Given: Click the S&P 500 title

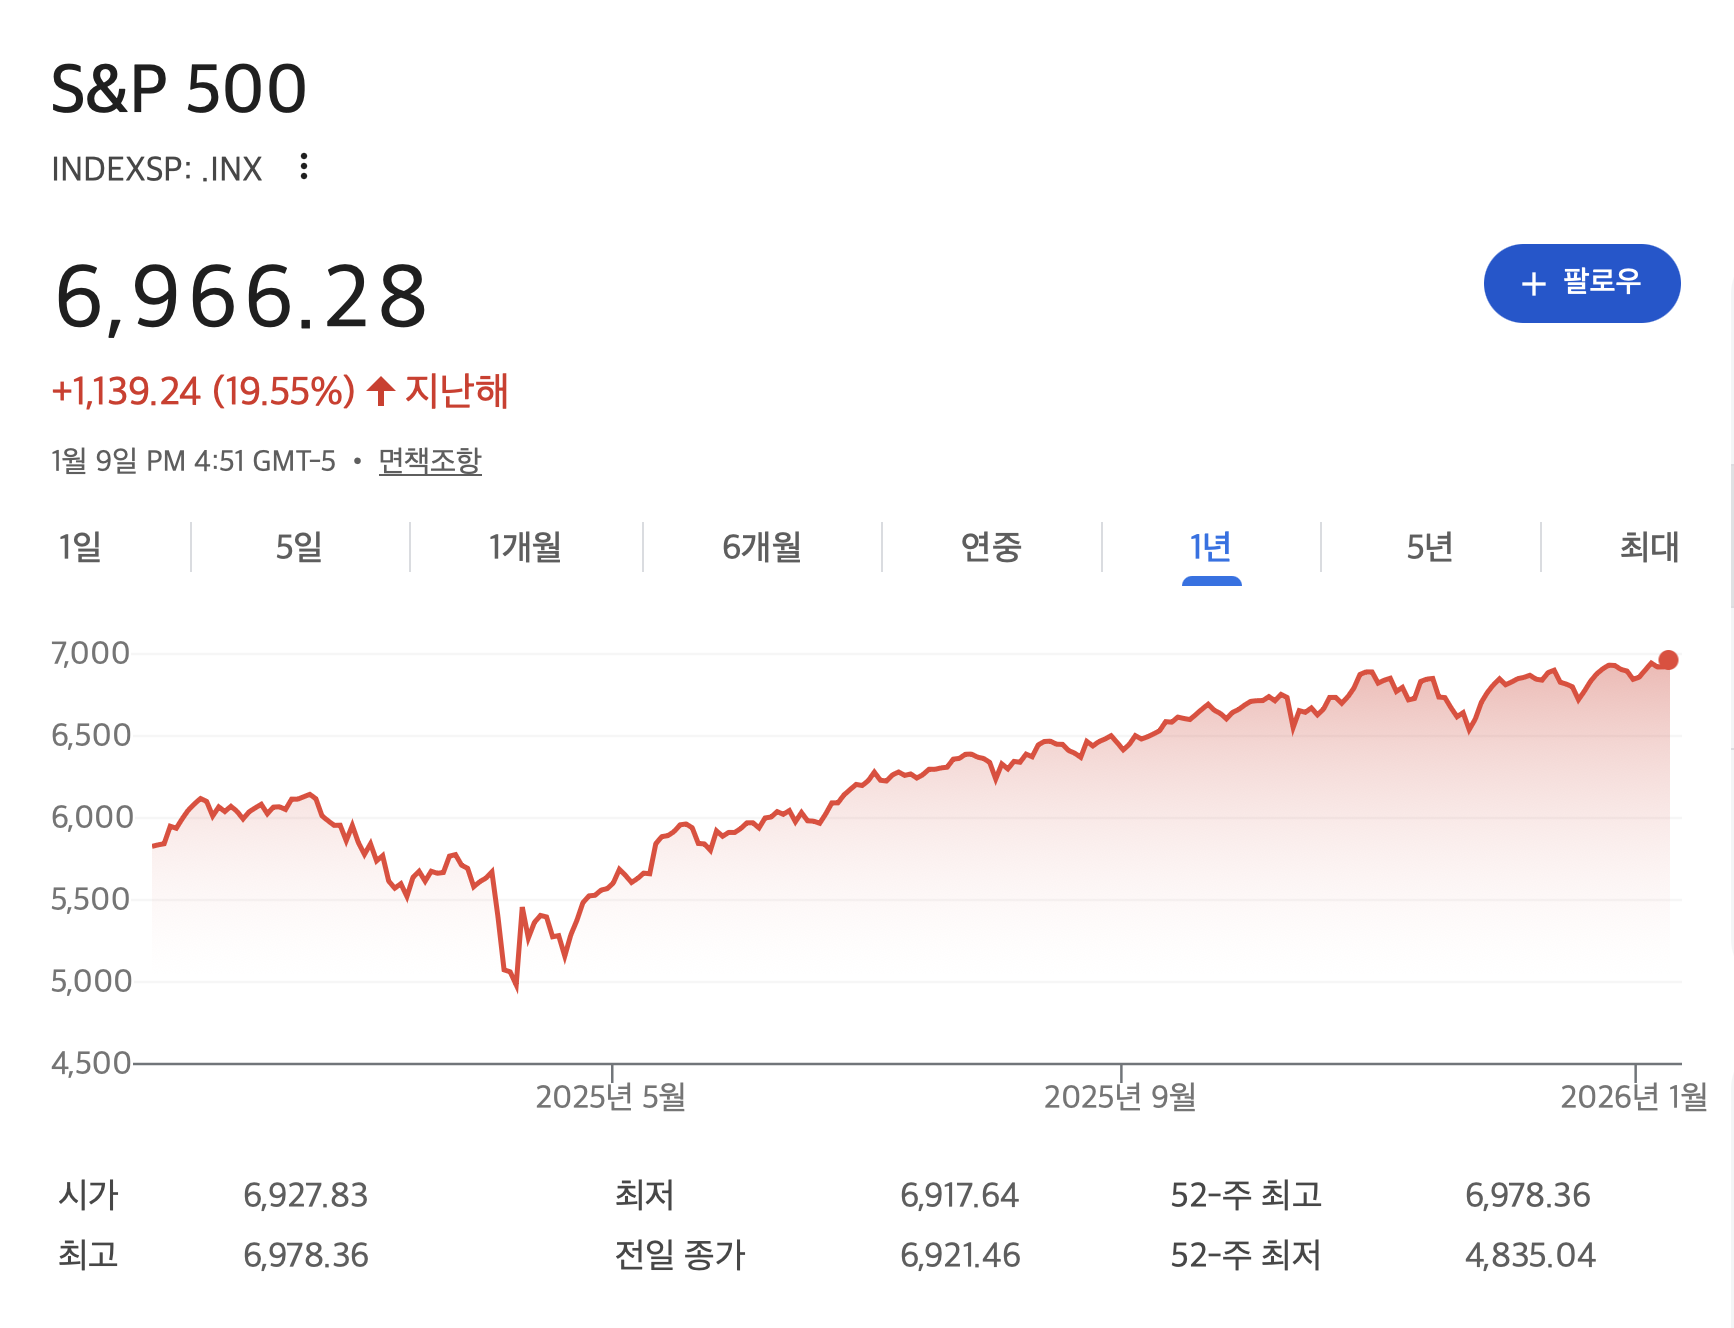Looking at the screenshot, I should pyautogui.click(x=179, y=89).
